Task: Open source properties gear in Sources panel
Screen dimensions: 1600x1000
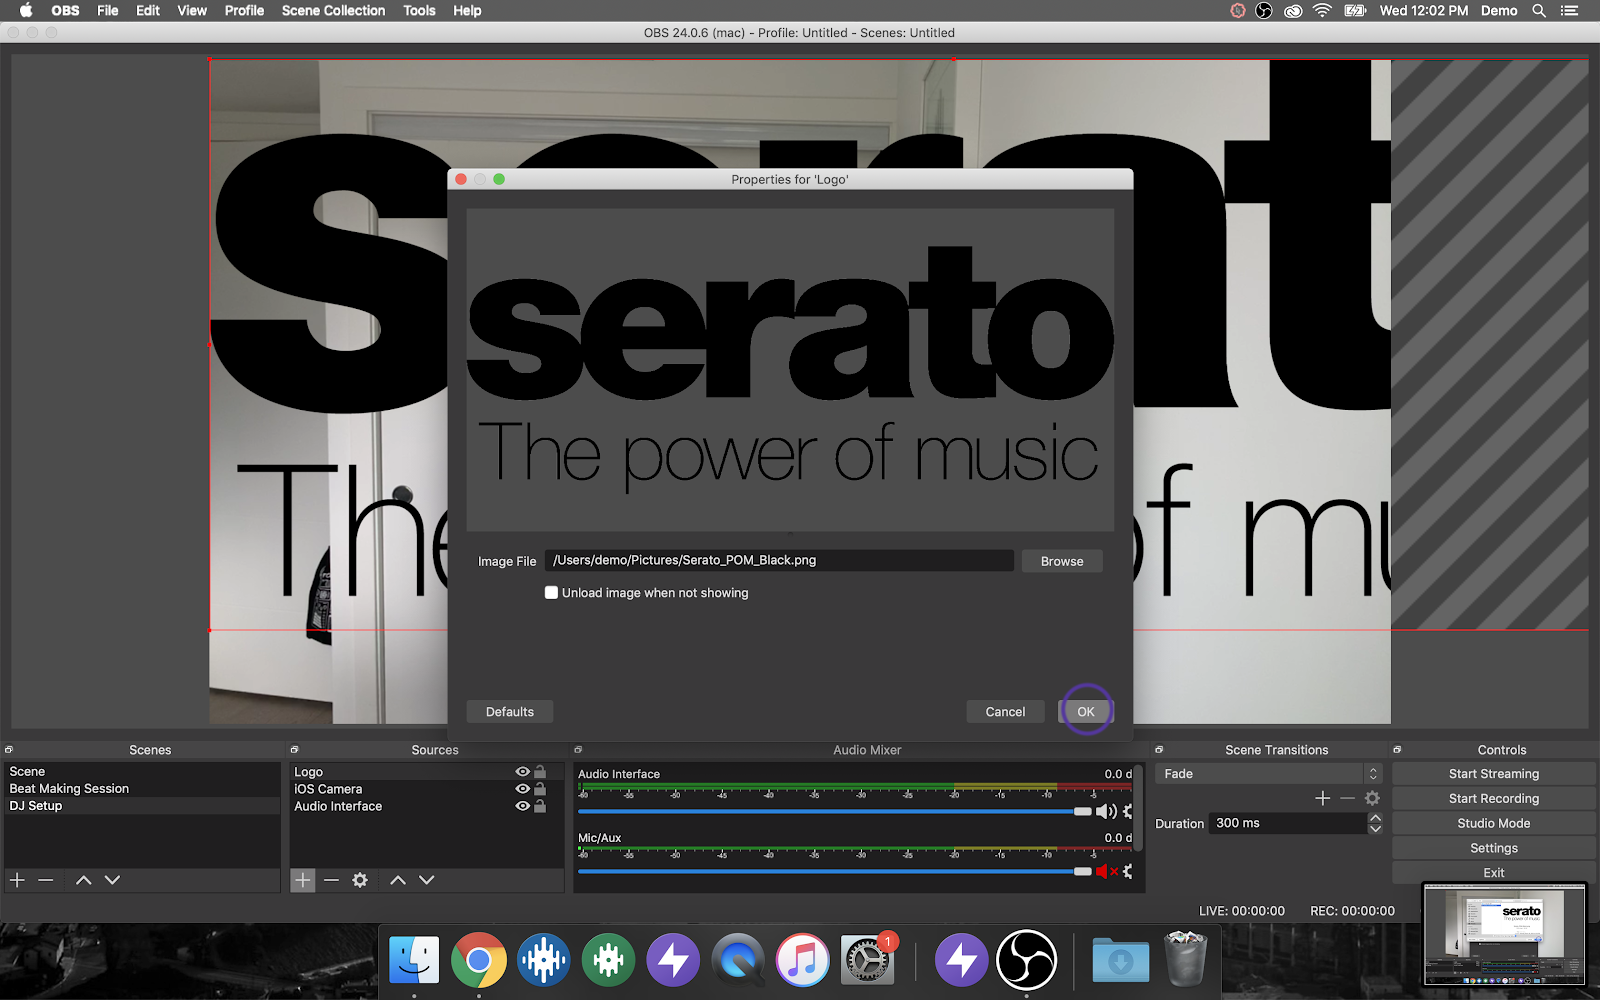Action: (360, 880)
